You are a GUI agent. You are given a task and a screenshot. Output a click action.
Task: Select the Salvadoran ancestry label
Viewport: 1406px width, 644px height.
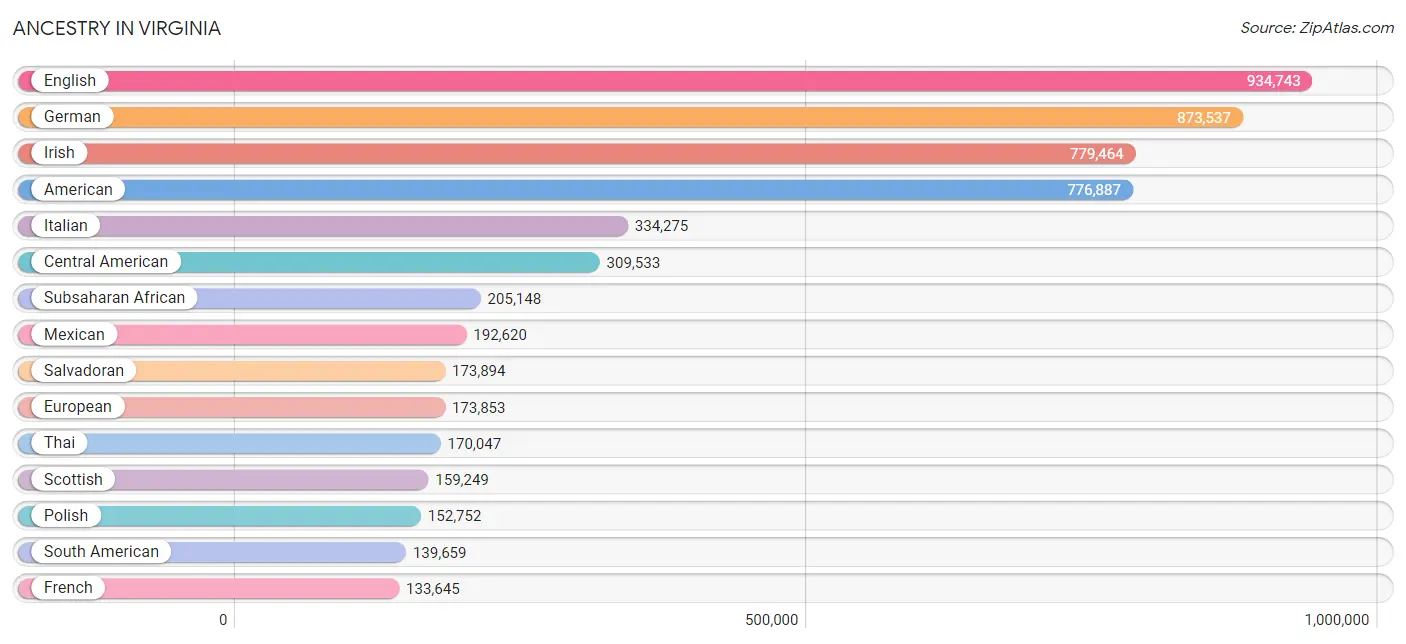tap(83, 370)
